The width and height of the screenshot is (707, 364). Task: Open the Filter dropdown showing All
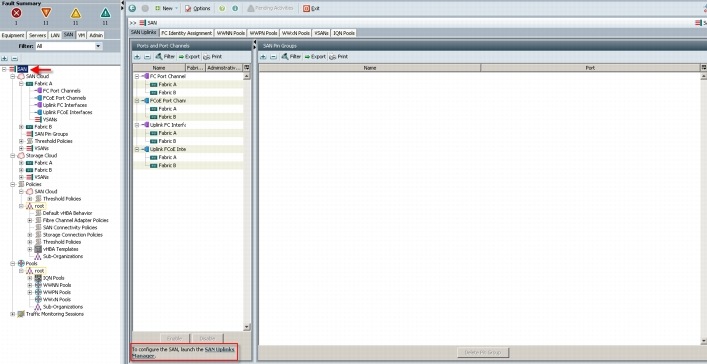coord(69,46)
